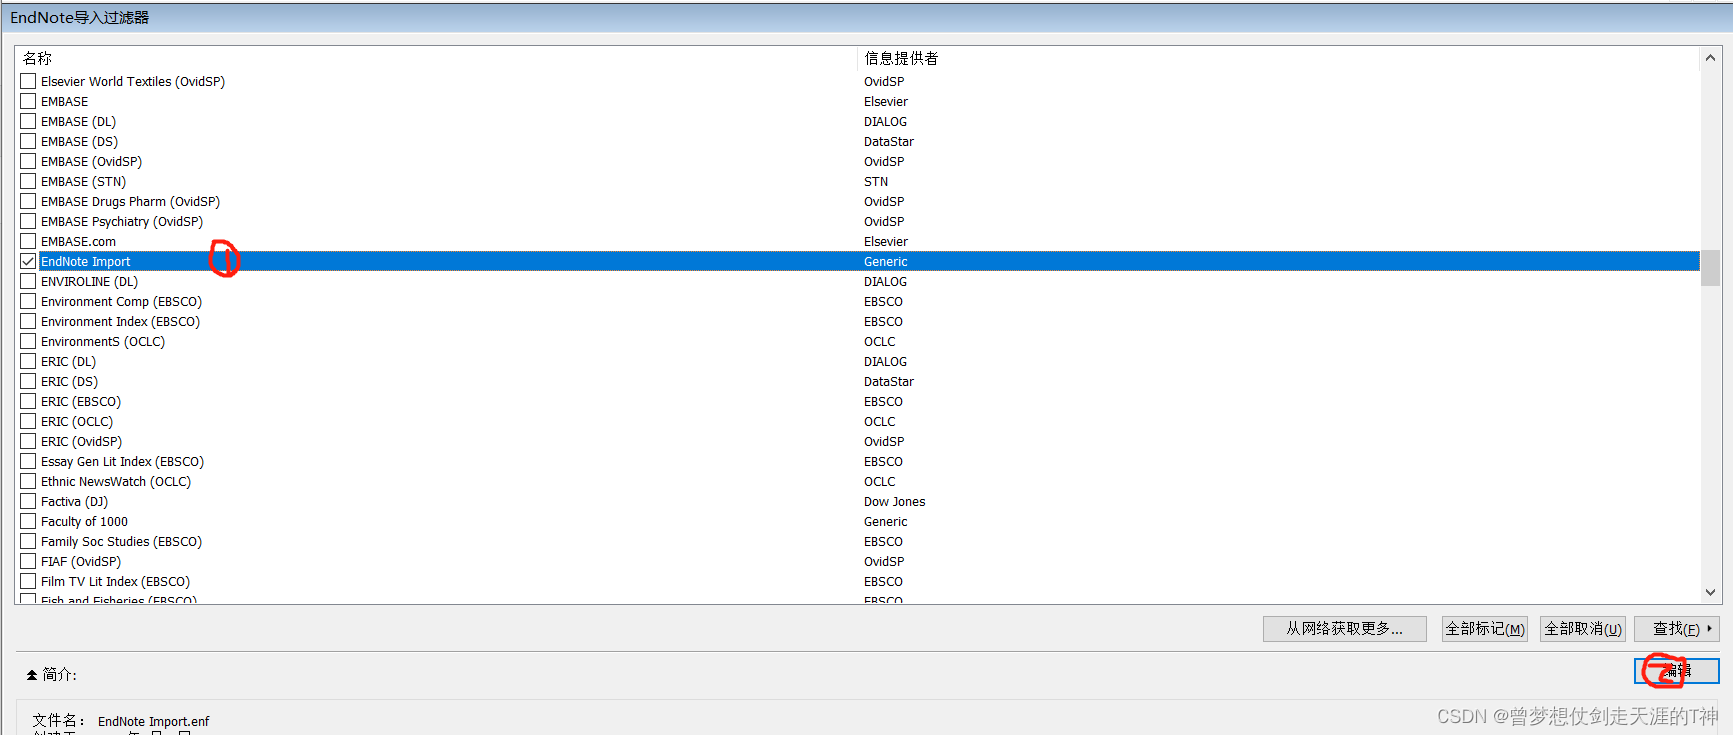Uncheck the EndNote Import checkbox

click(x=28, y=261)
